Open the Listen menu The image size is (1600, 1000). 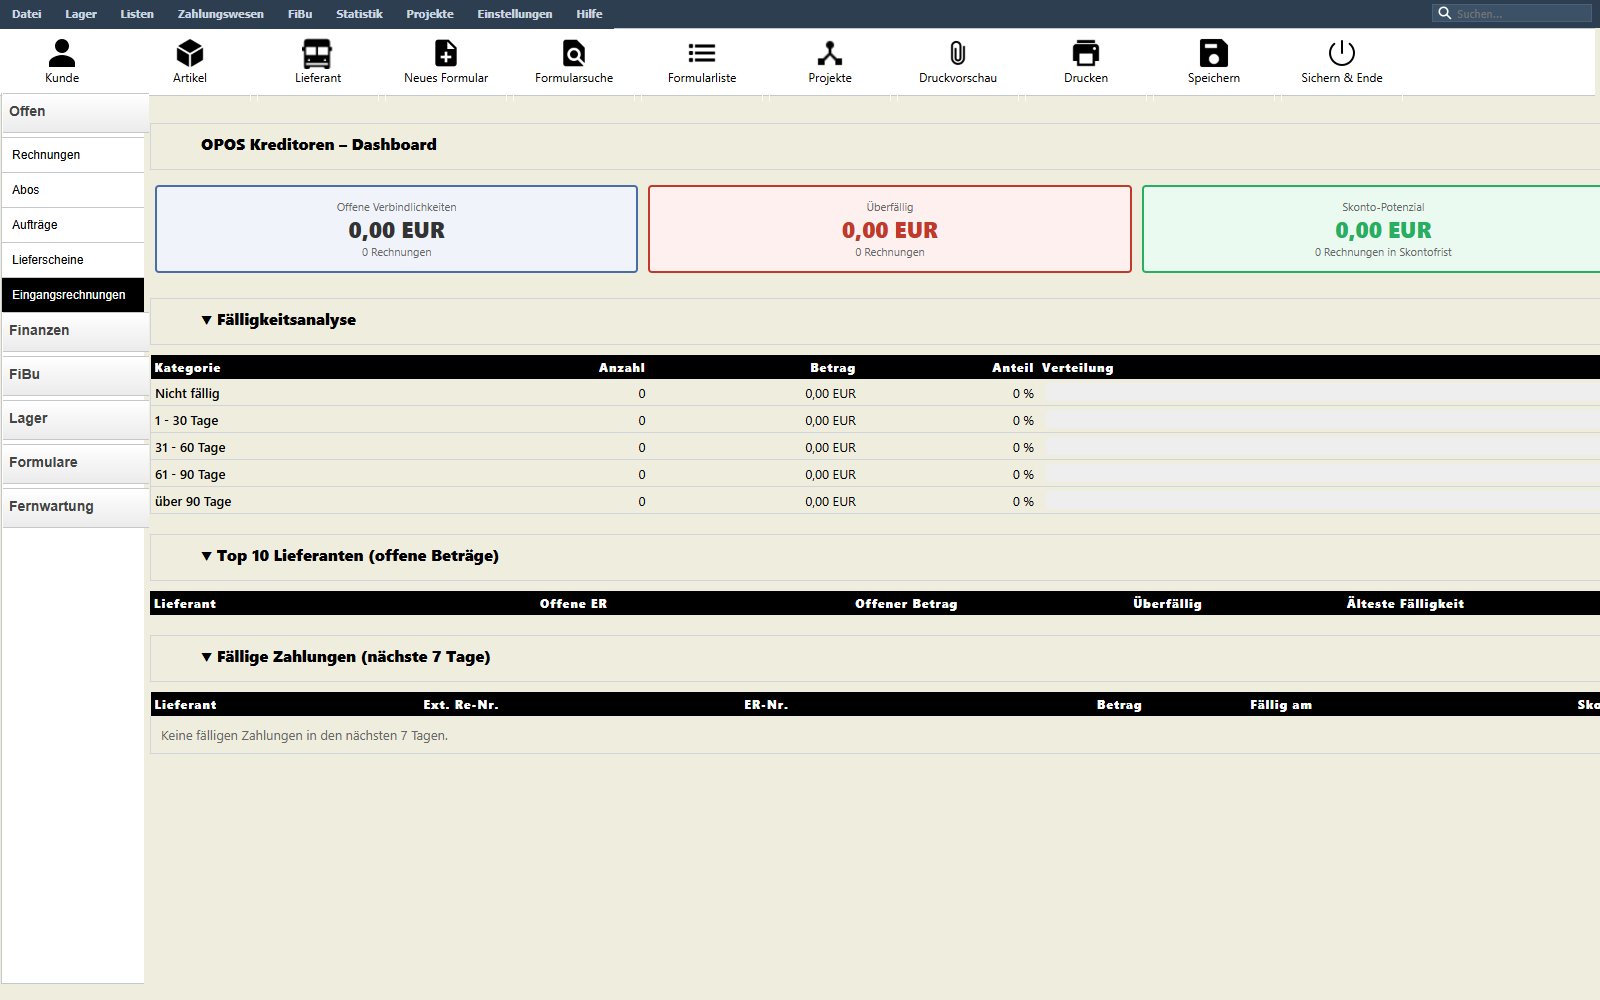tap(137, 14)
